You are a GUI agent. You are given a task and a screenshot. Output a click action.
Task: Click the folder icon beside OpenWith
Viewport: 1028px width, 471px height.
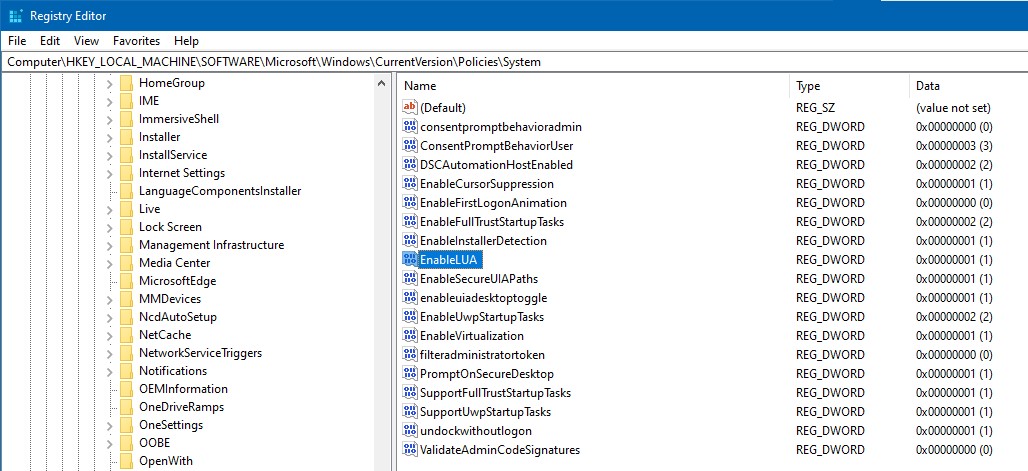[126, 461]
